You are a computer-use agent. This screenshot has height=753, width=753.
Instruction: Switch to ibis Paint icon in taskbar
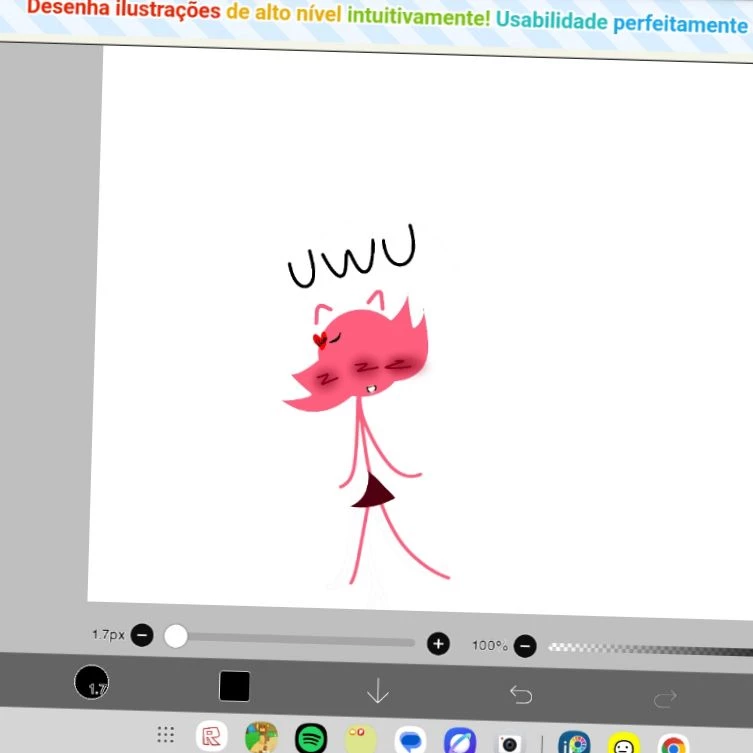(x=574, y=743)
